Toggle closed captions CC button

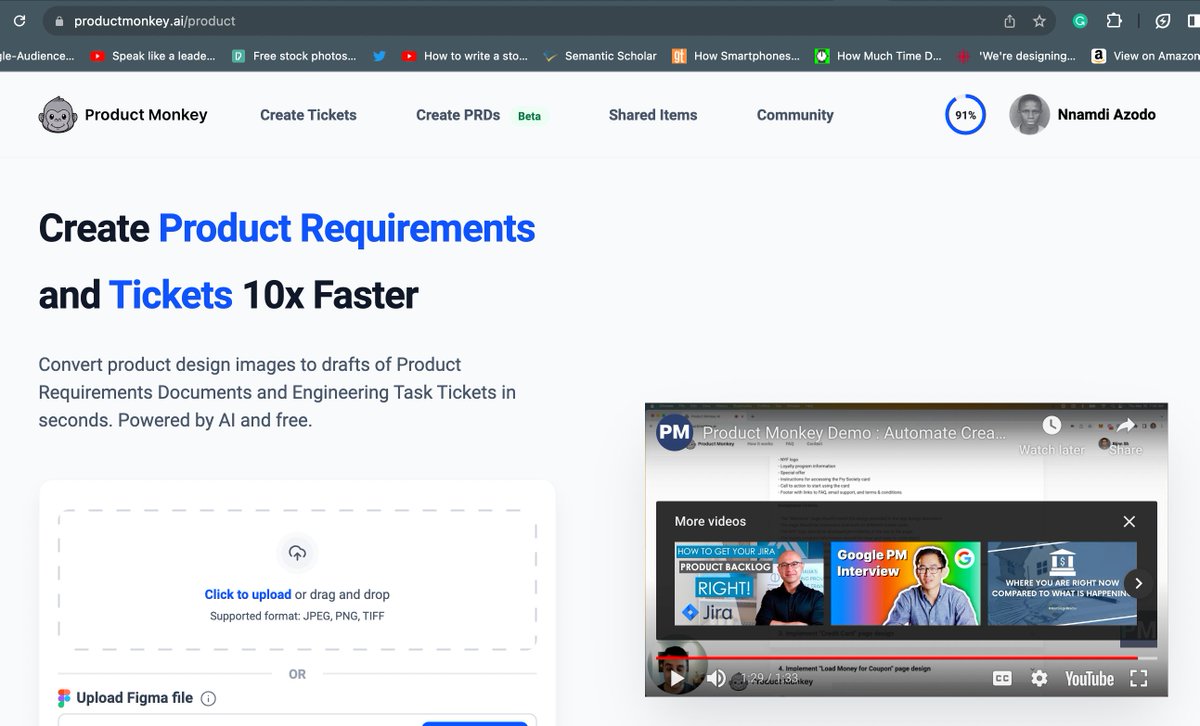1002,678
